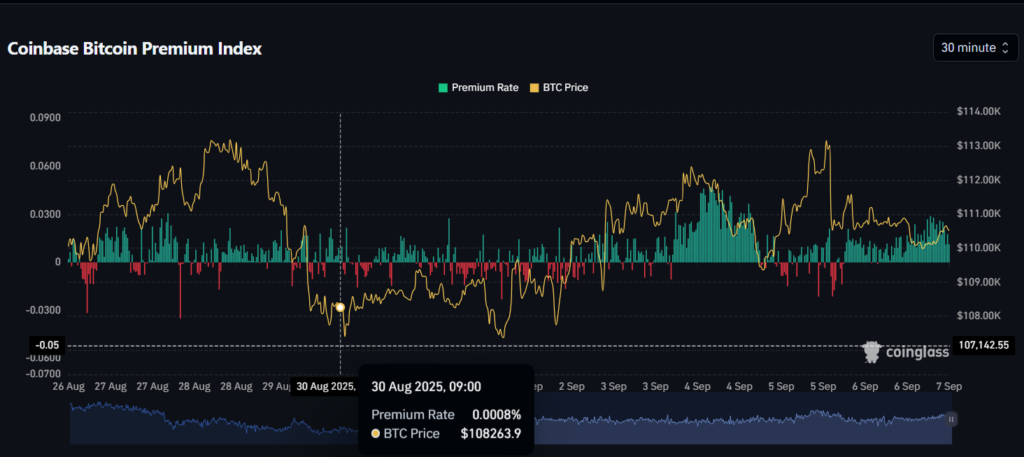Click the 7 Sep x-axis label
The height and width of the screenshot is (457, 1024).
948,386
